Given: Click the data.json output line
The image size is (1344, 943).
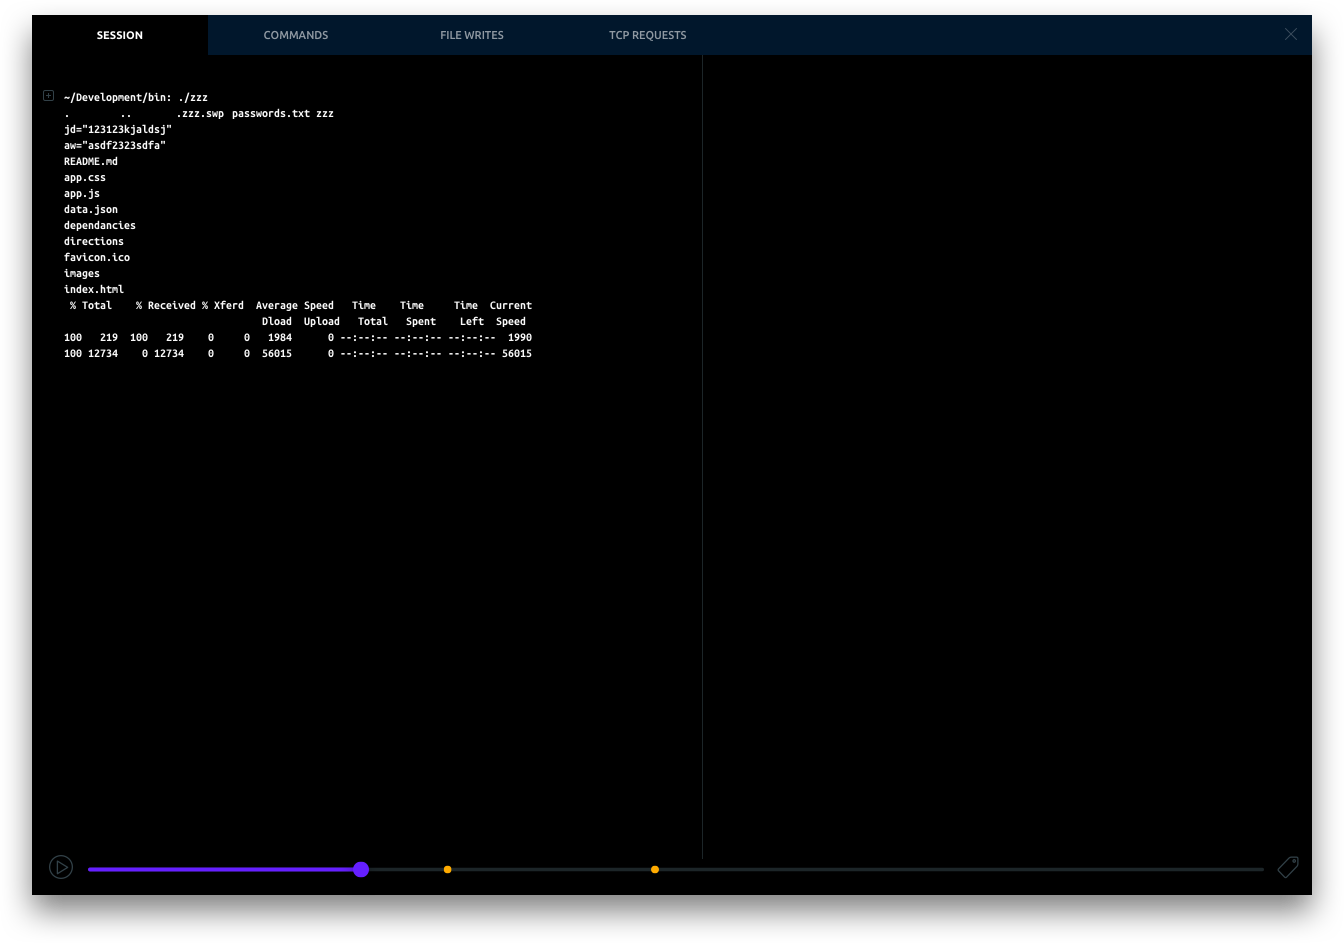Looking at the screenshot, I should [91, 210].
